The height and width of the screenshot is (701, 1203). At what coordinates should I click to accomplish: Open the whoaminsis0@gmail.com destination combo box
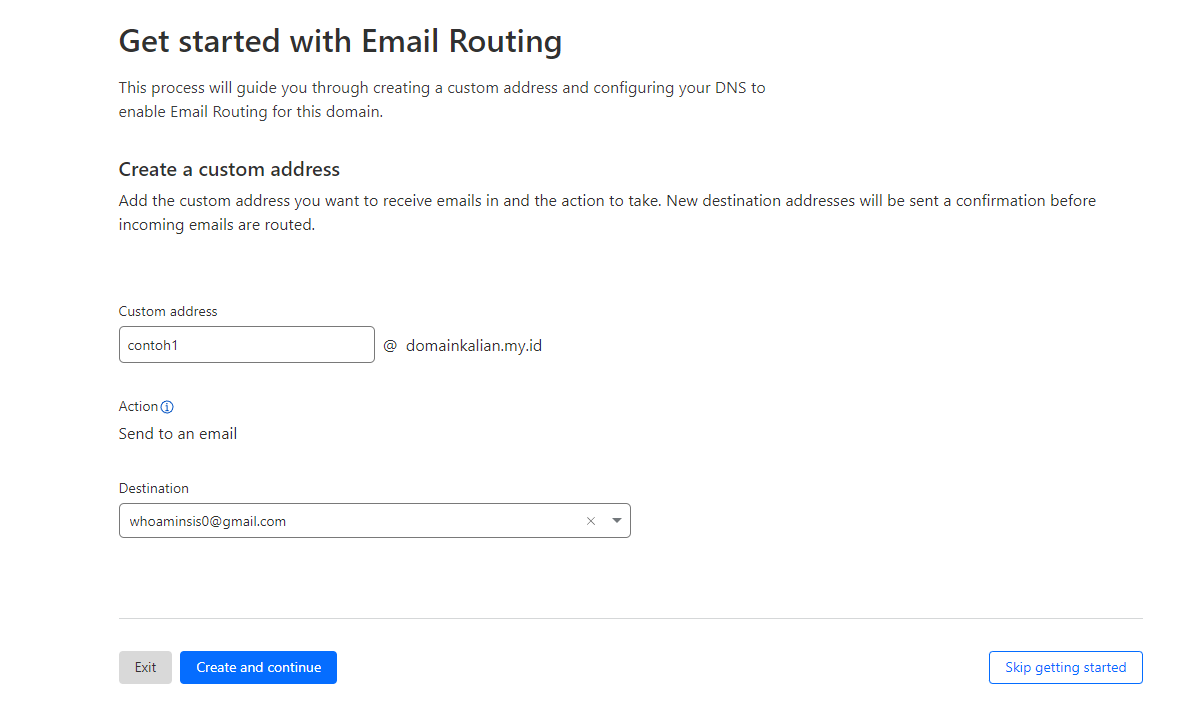[350, 521]
